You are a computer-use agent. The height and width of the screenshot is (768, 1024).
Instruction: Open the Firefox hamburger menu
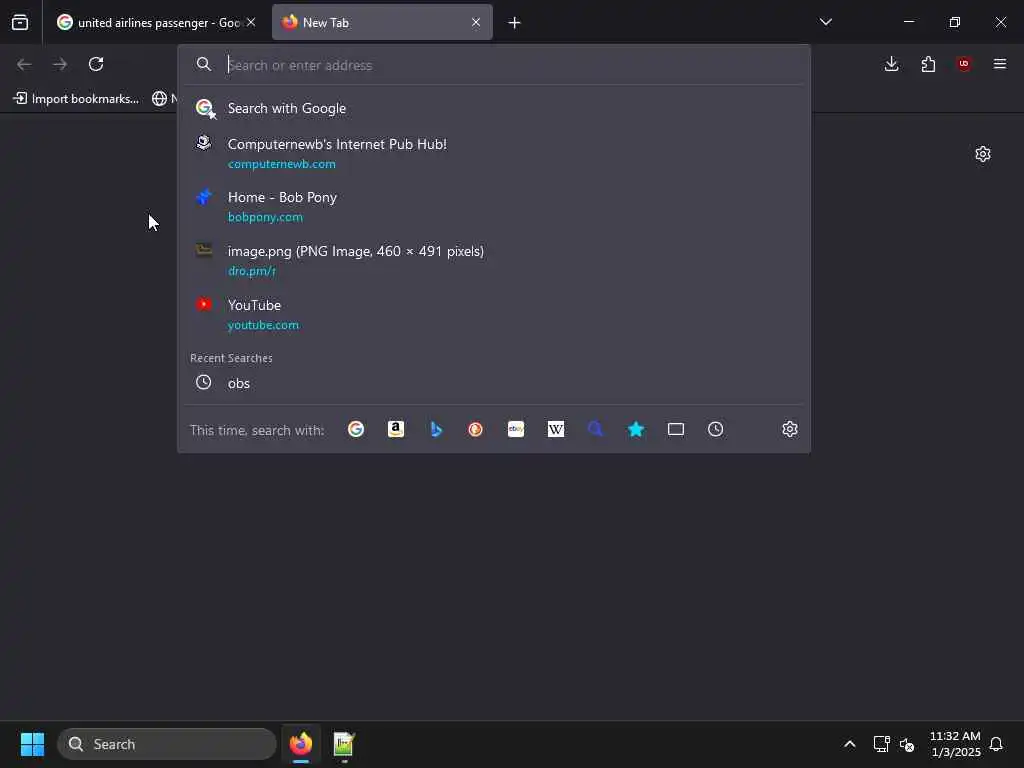click(x=1000, y=64)
